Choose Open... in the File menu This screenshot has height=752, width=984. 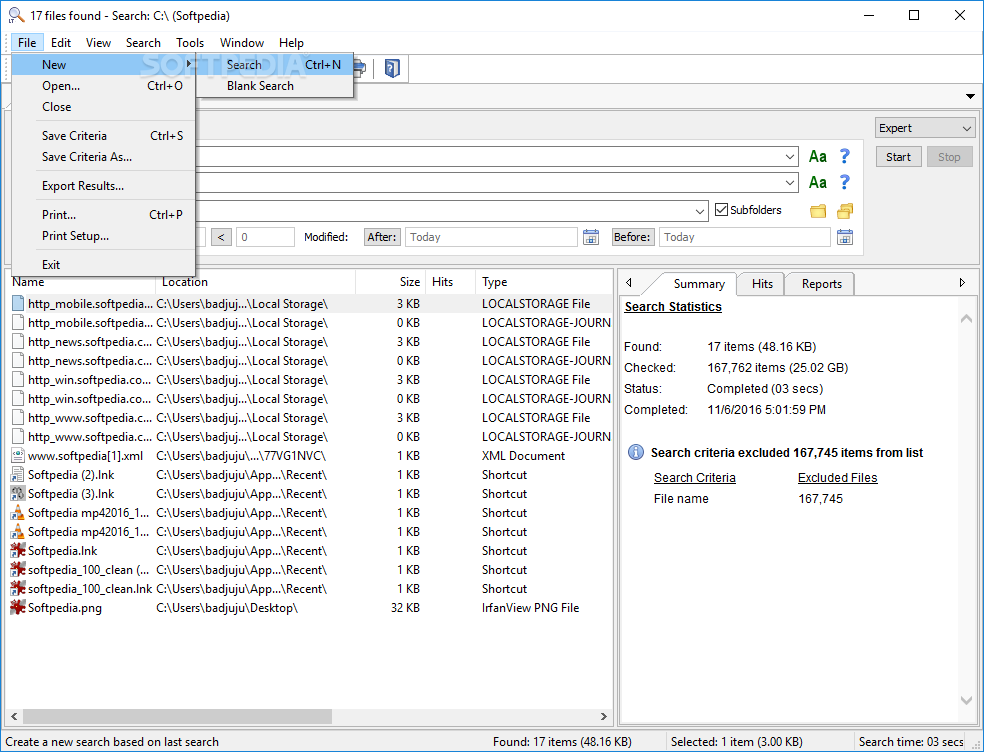(x=104, y=86)
